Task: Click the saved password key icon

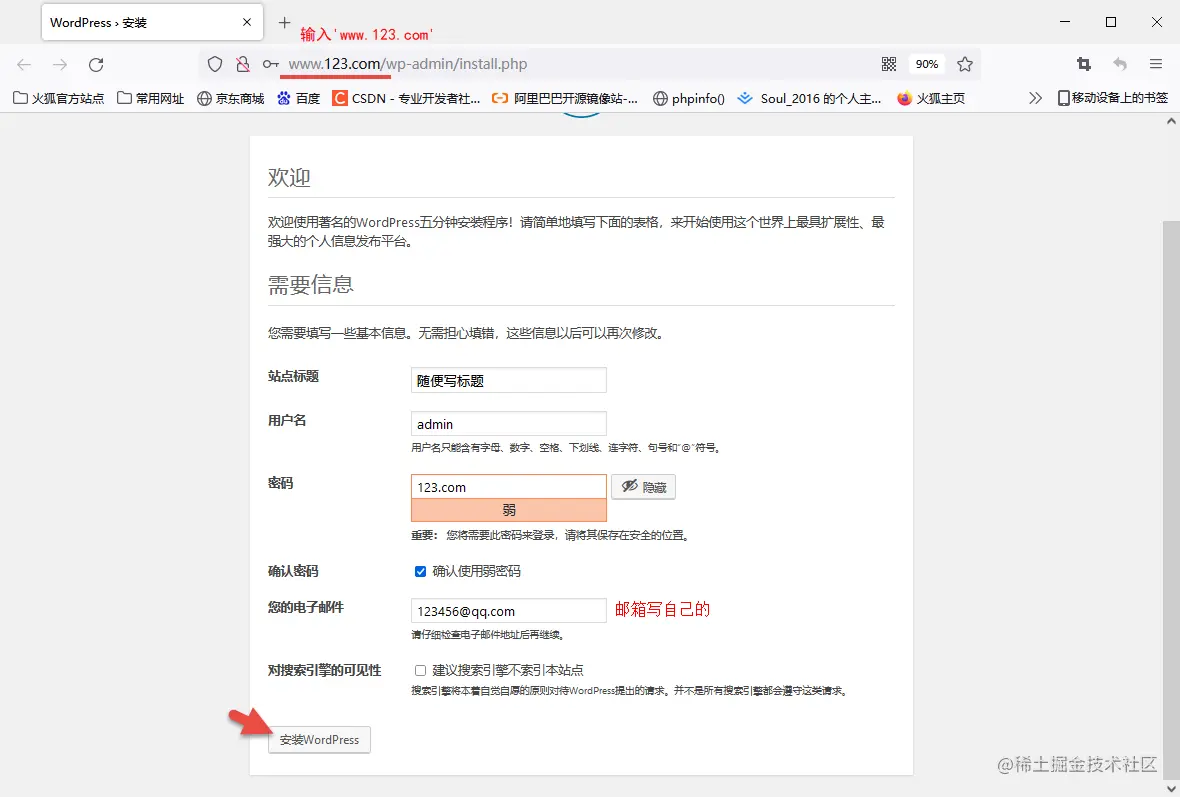Action: point(268,62)
